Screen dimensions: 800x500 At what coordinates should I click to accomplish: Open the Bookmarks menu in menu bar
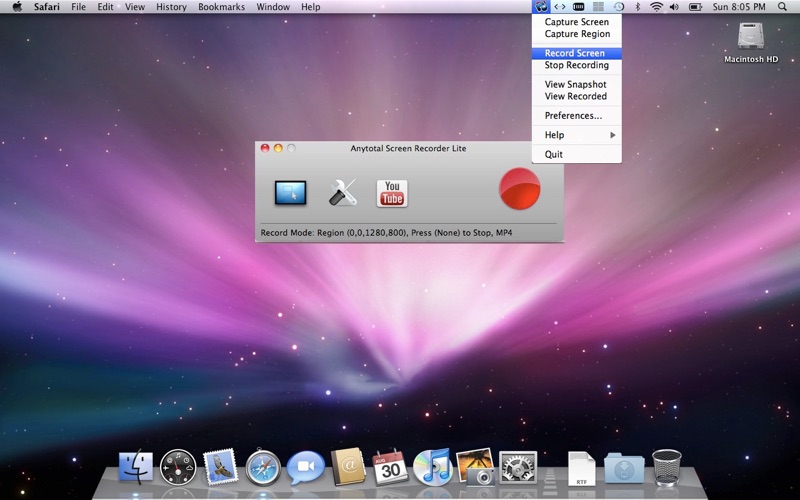click(x=221, y=7)
